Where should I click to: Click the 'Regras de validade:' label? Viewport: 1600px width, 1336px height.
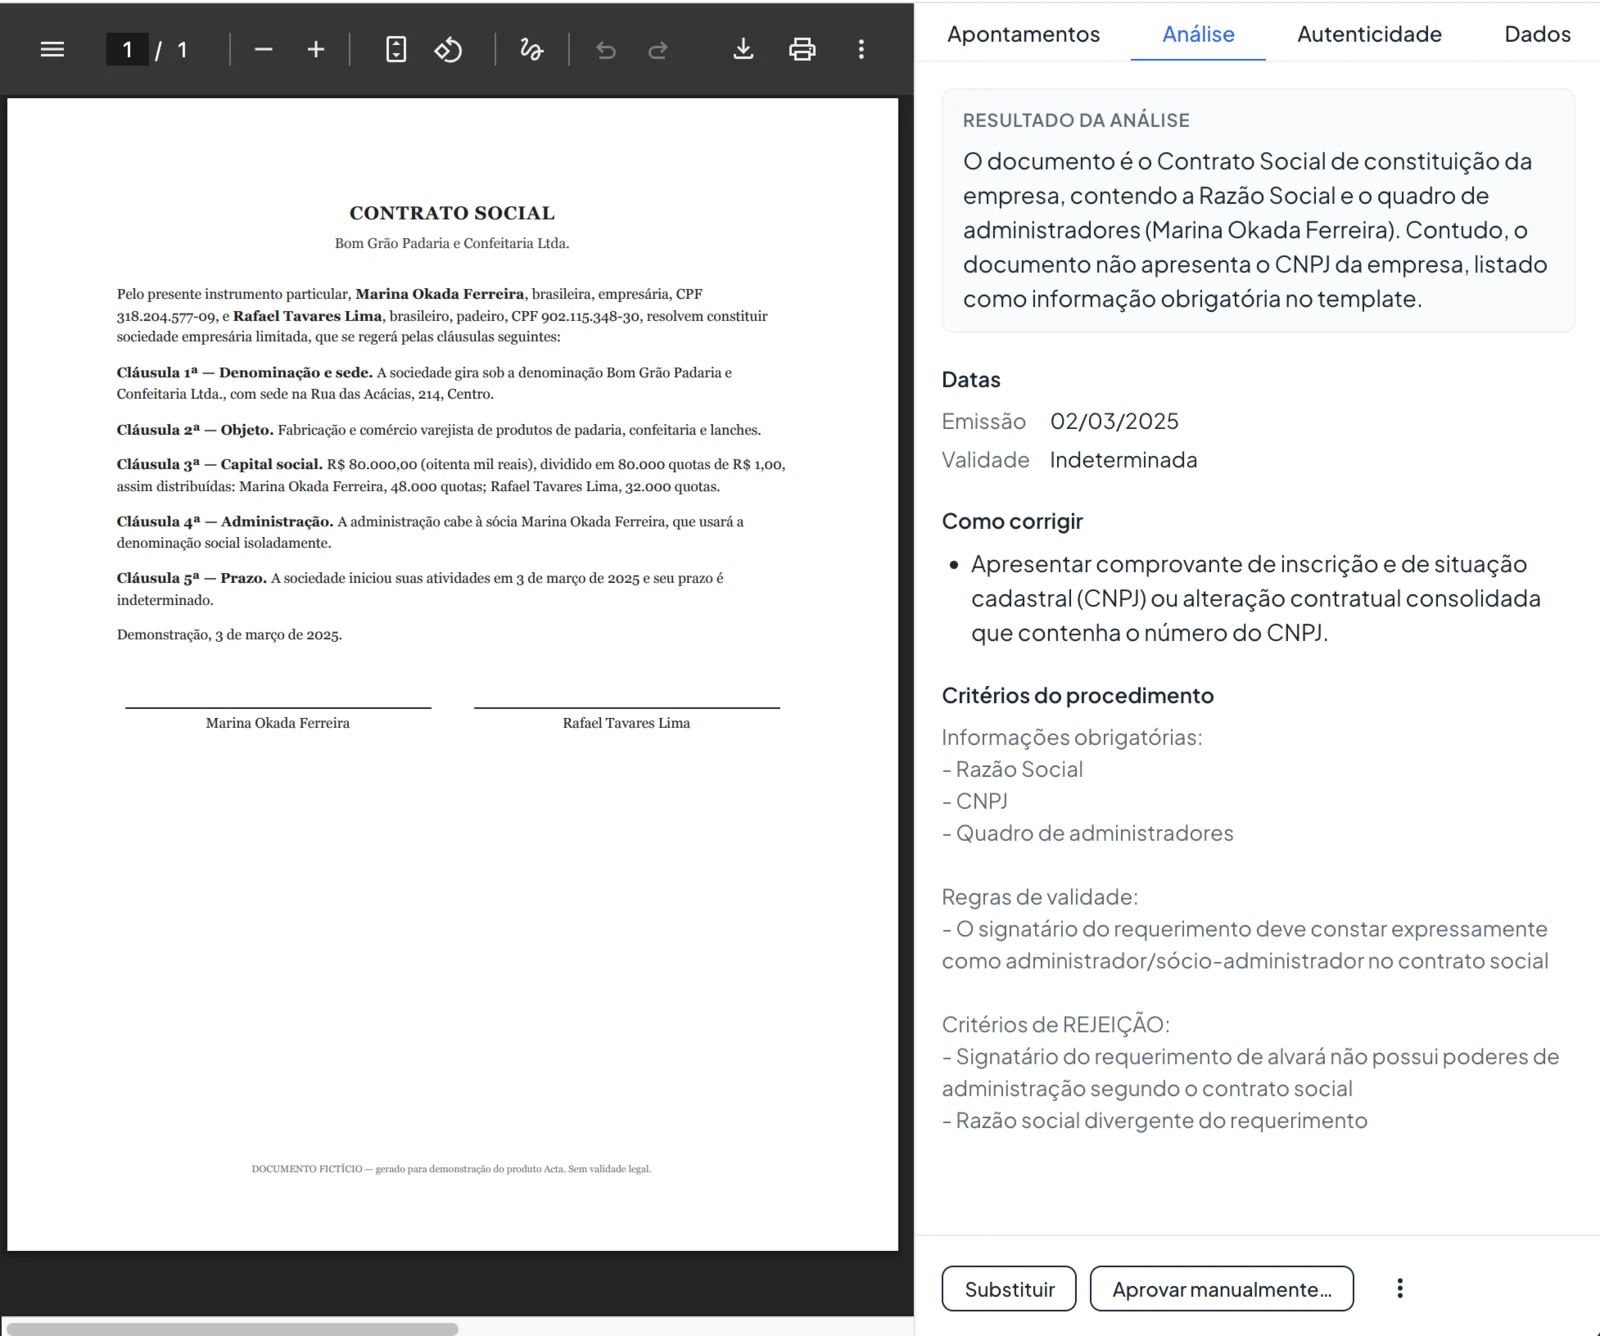point(1040,897)
